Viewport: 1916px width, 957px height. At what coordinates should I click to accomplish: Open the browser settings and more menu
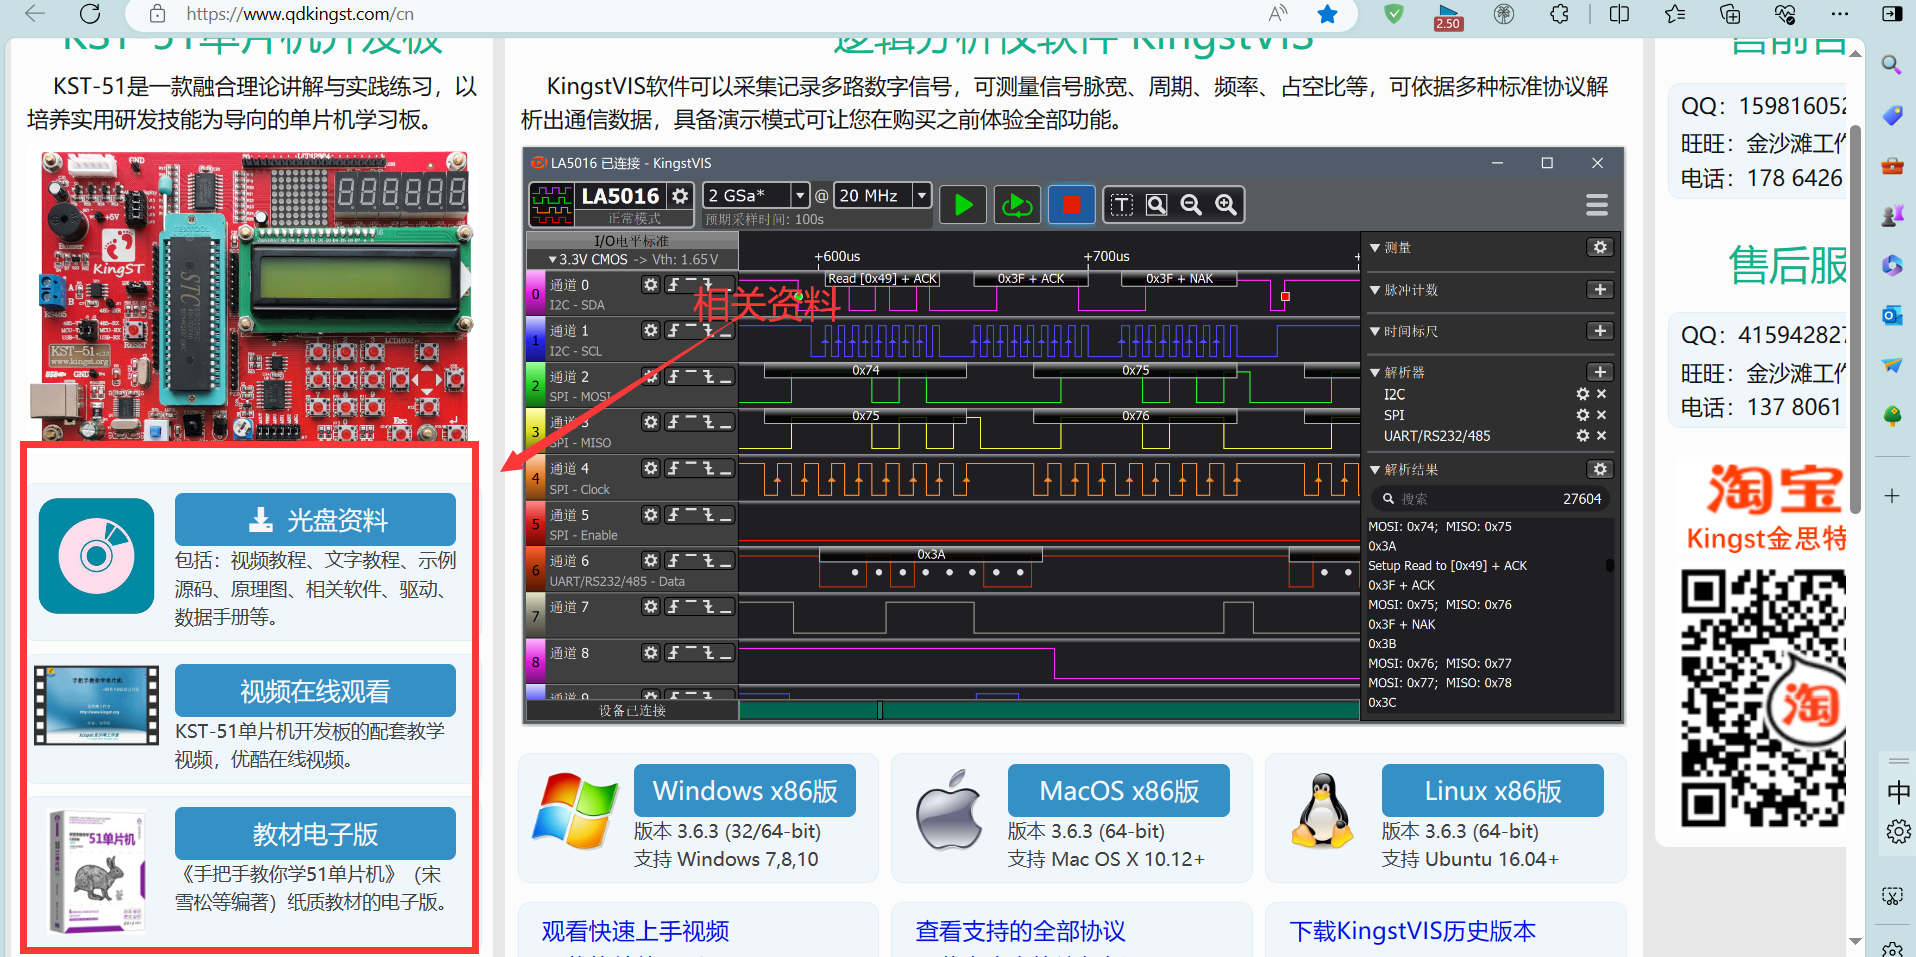point(1840,14)
